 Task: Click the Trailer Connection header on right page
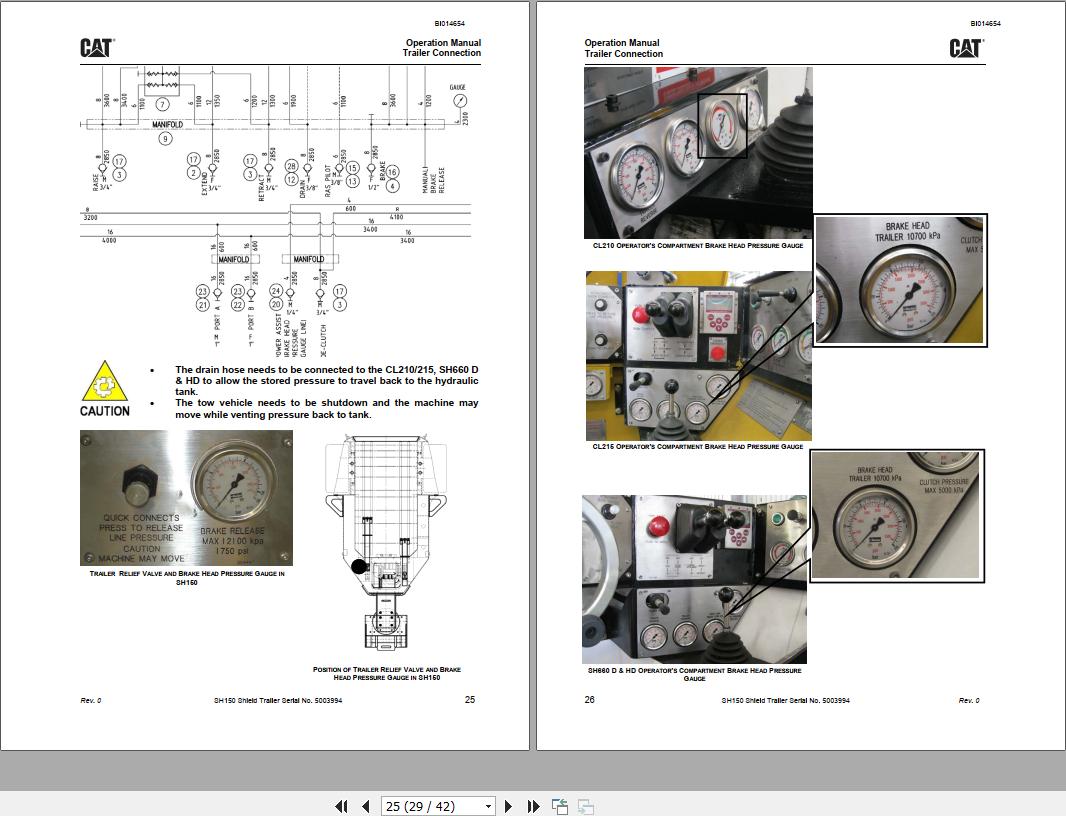click(622, 53)
